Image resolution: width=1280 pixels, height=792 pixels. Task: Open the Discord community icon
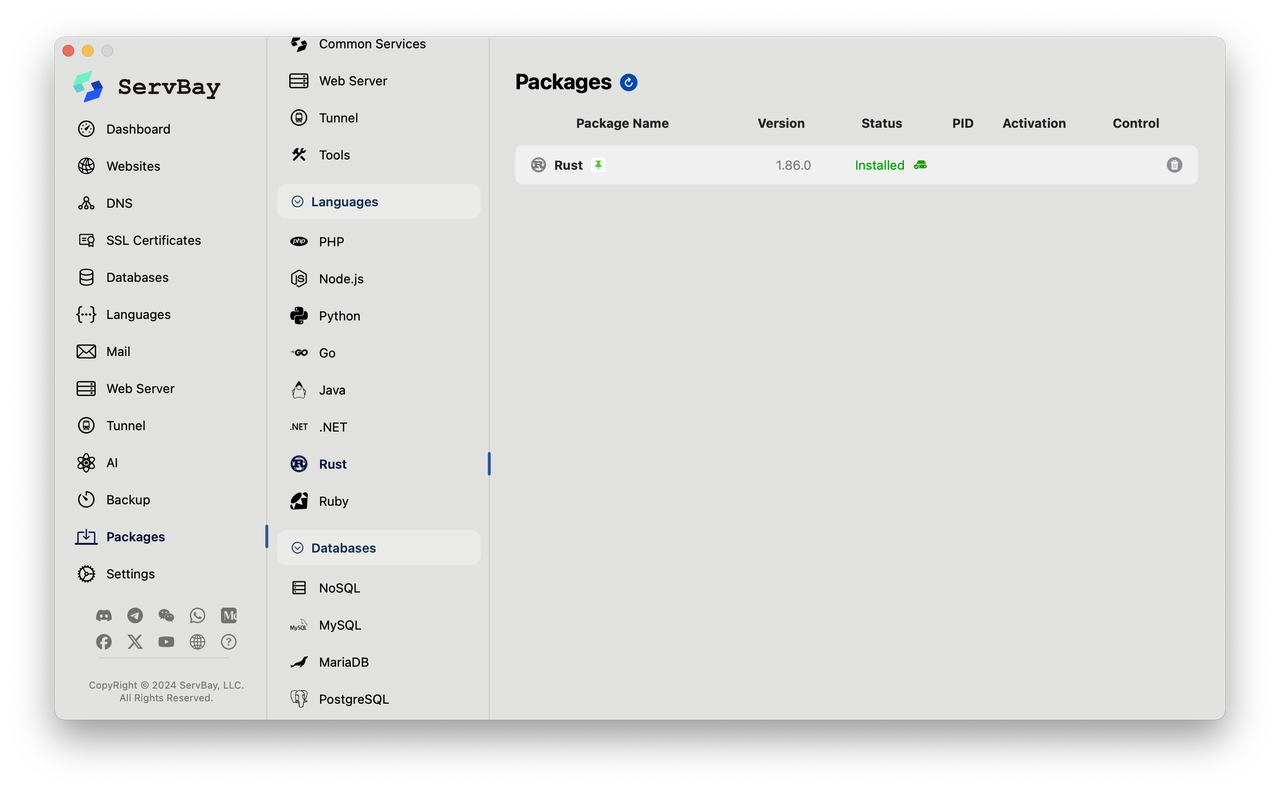coord(104,616)
